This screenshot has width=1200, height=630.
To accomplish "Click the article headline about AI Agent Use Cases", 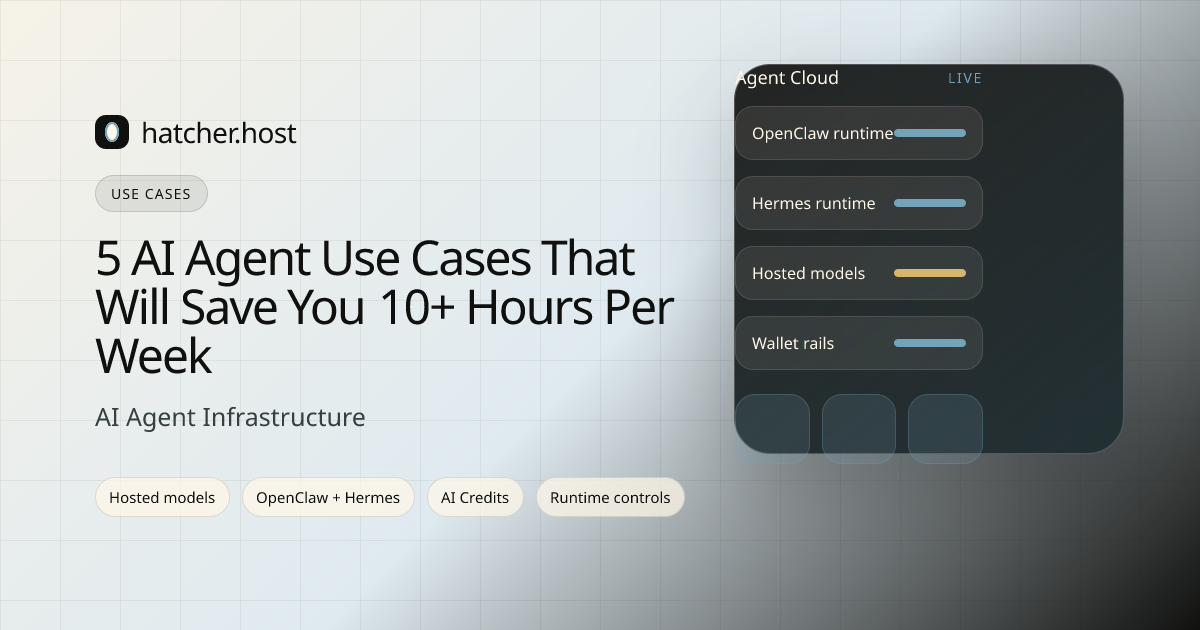I will click(385, 308).
